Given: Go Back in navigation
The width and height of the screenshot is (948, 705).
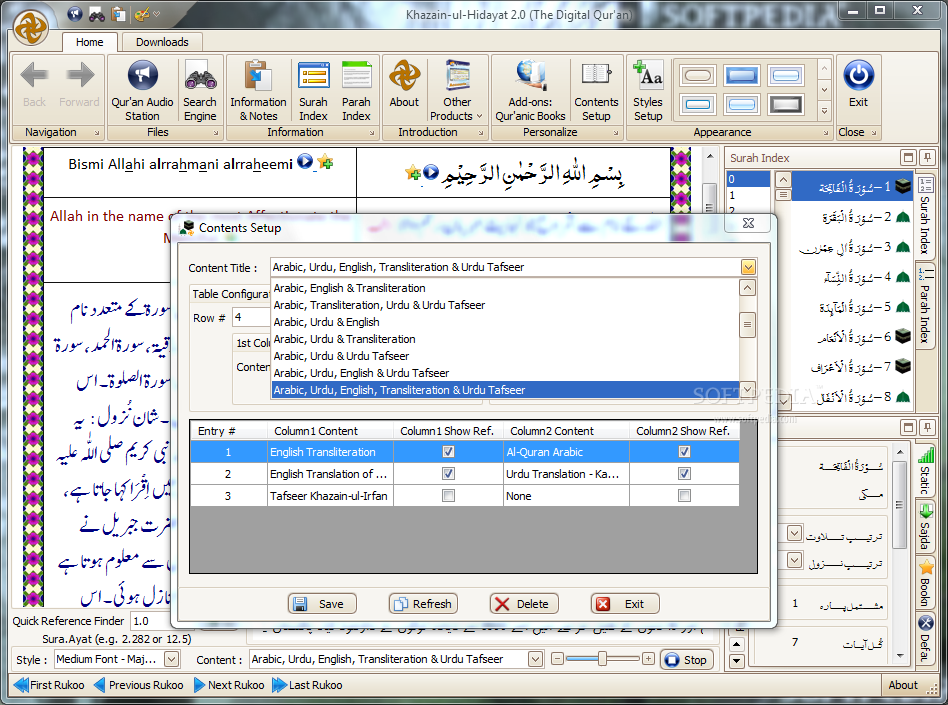Looking at the screenshot, I should 34,85.
